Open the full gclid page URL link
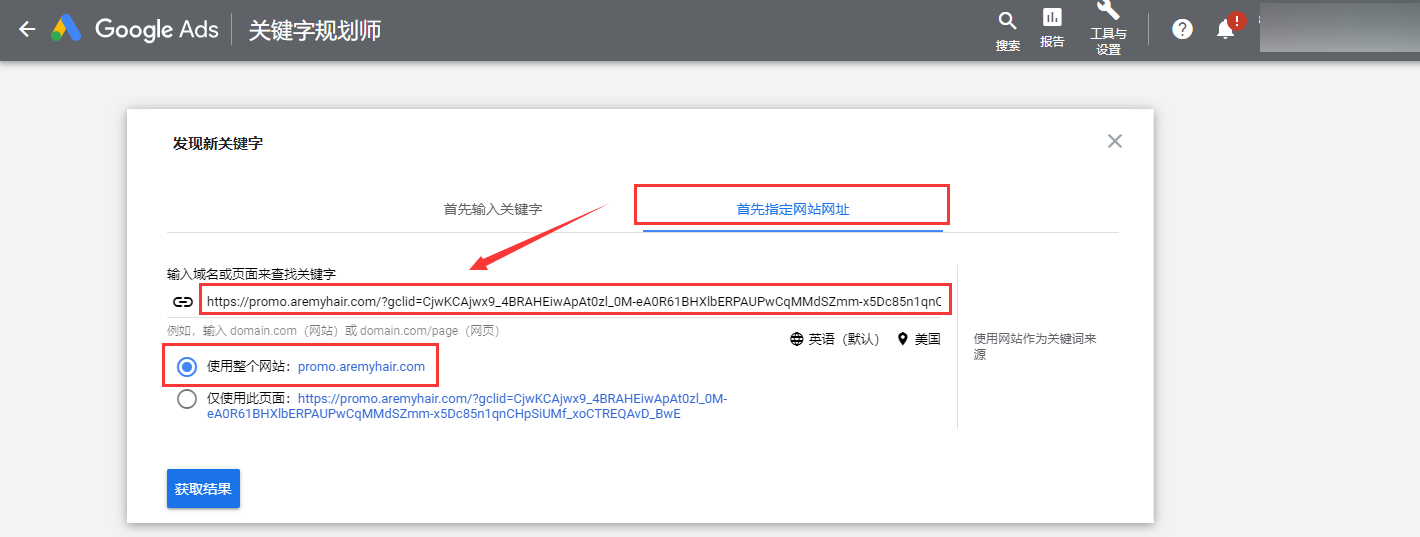The height and width of the screenshot is (537, 1420). point(467,406)
